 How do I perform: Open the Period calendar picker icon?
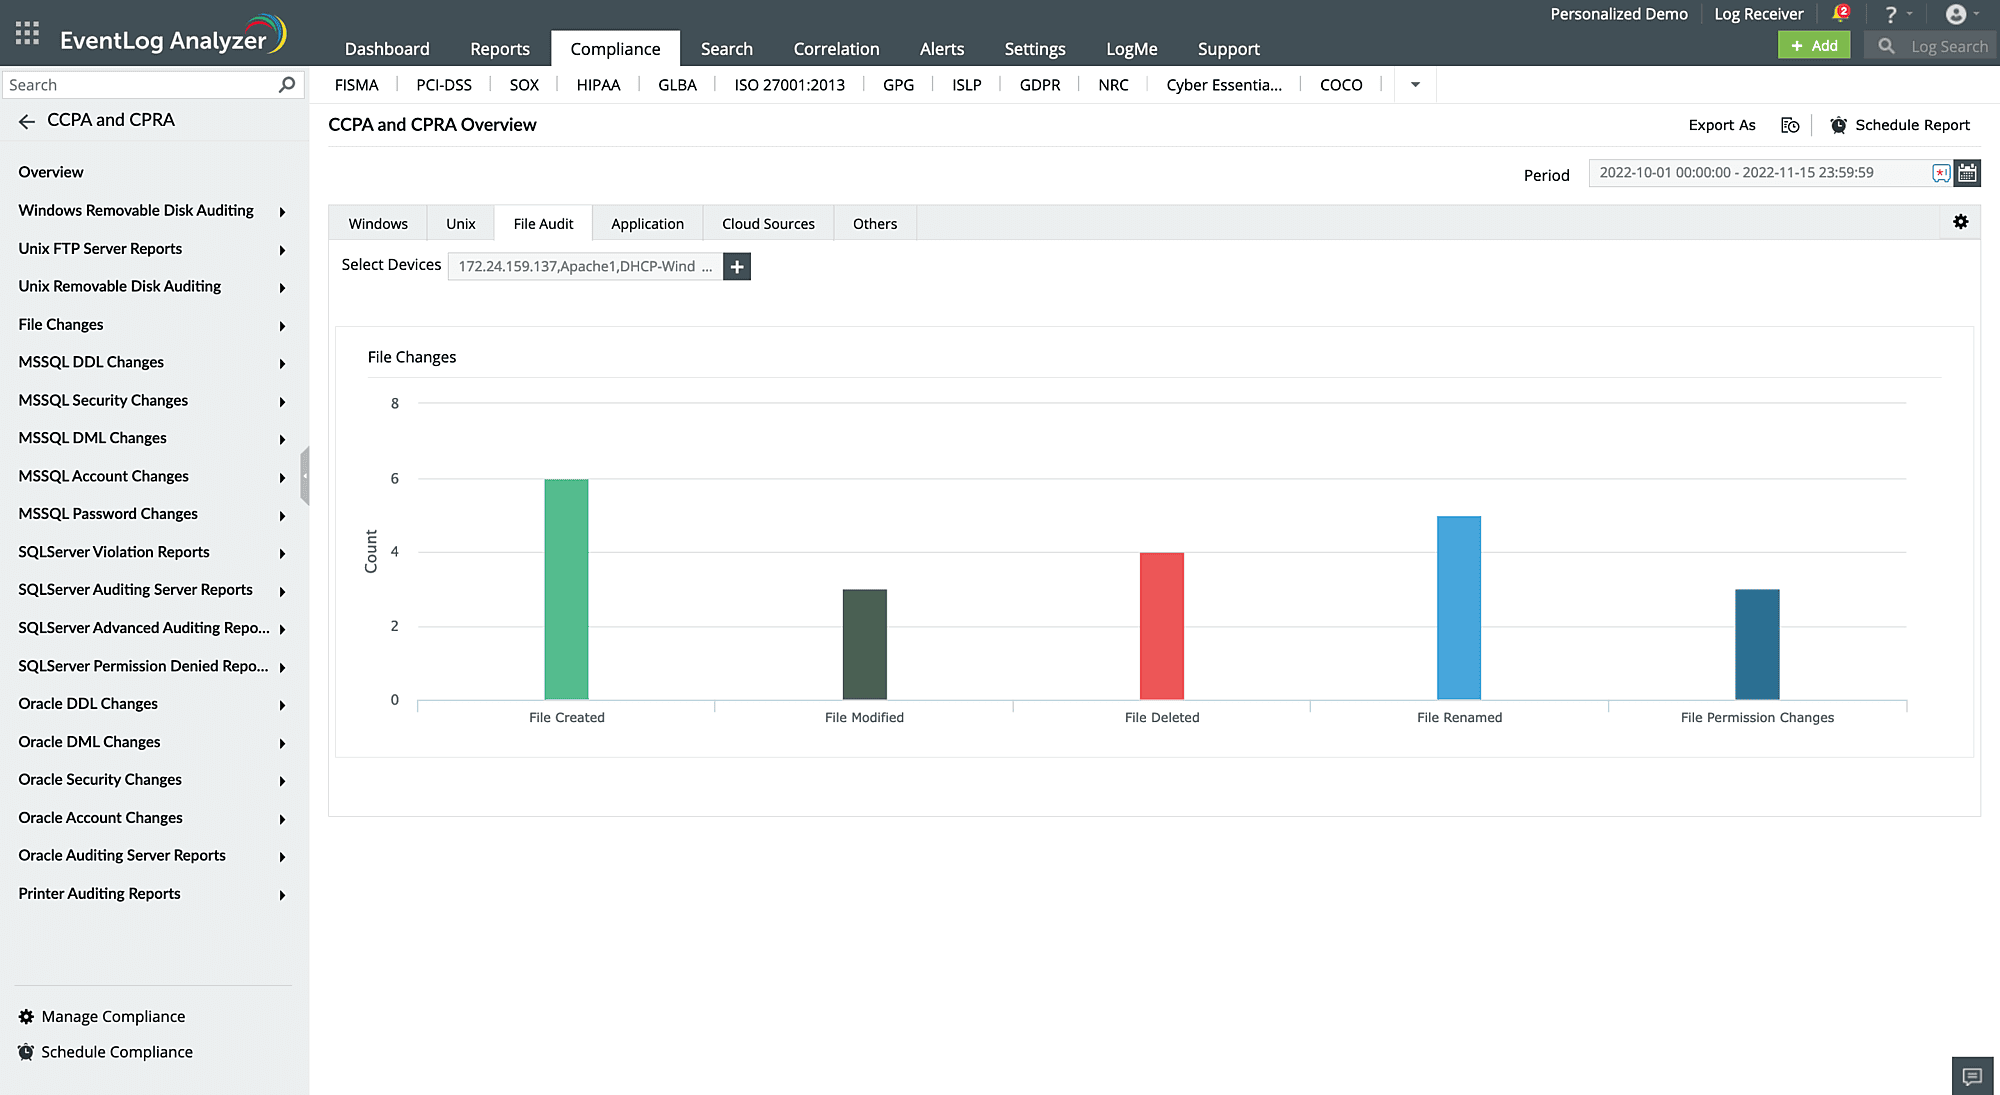pyautogui.click(x=1967, y=173)
